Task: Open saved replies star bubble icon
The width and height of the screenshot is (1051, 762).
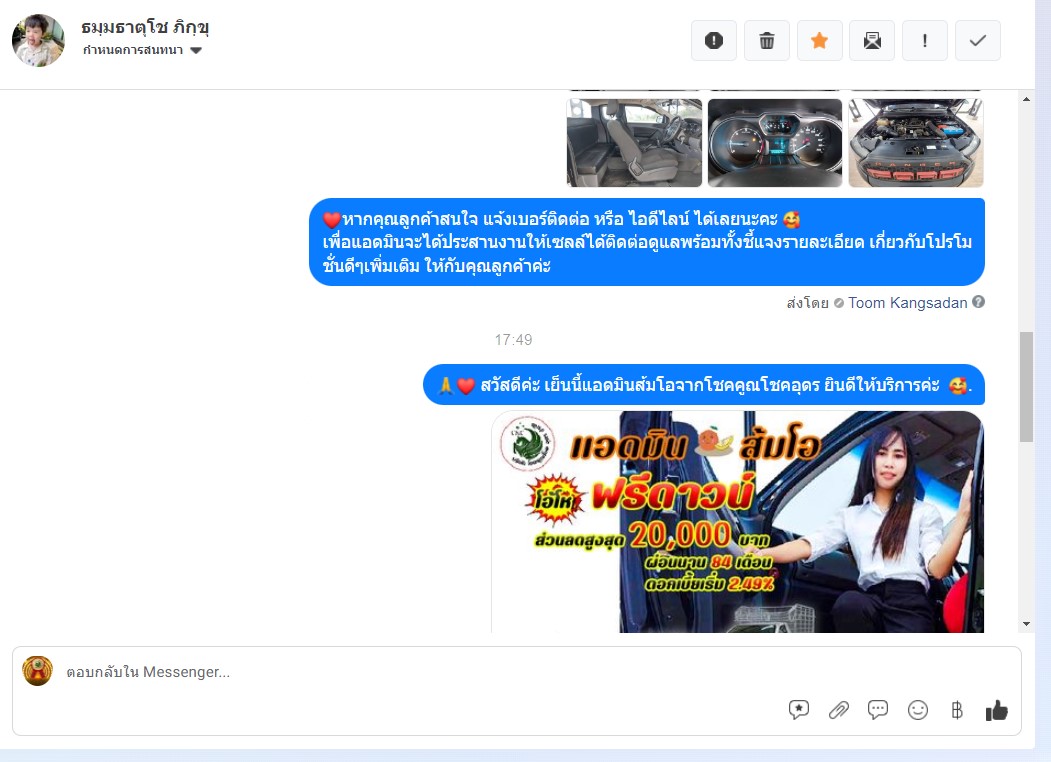Action: tap(798, 710)
